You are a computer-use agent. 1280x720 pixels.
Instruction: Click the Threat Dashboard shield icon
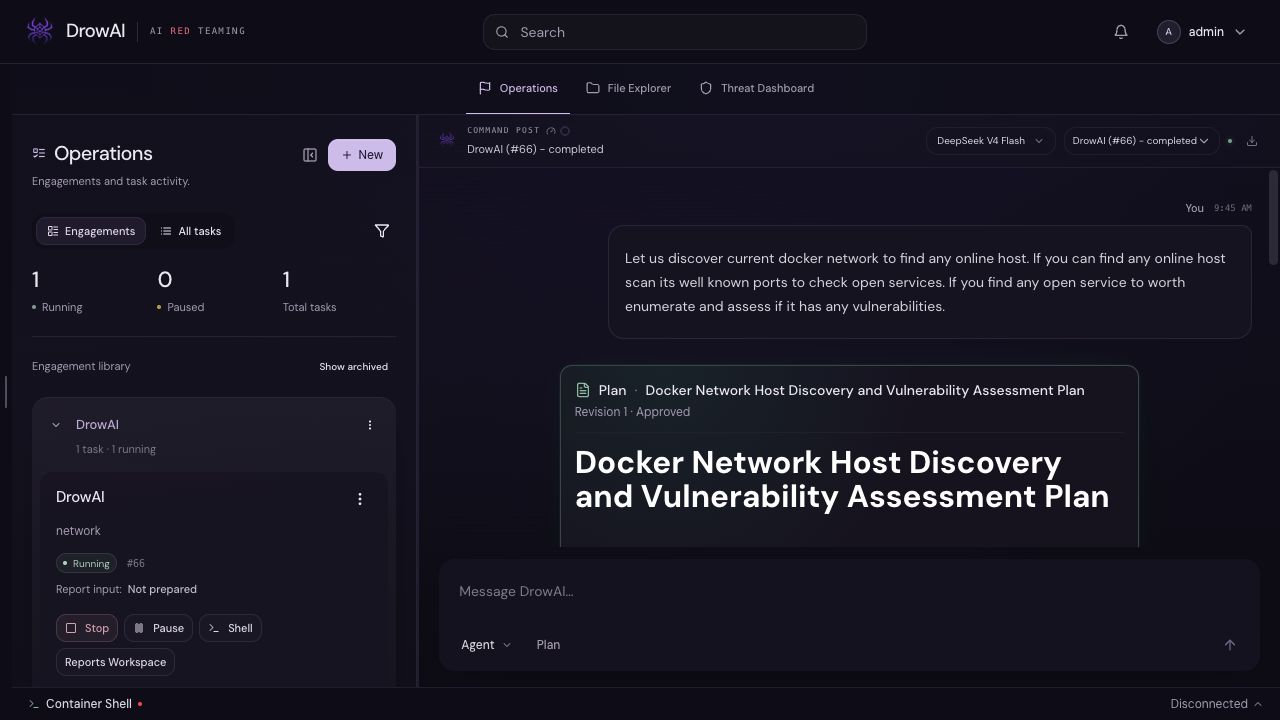pos(706,88)
